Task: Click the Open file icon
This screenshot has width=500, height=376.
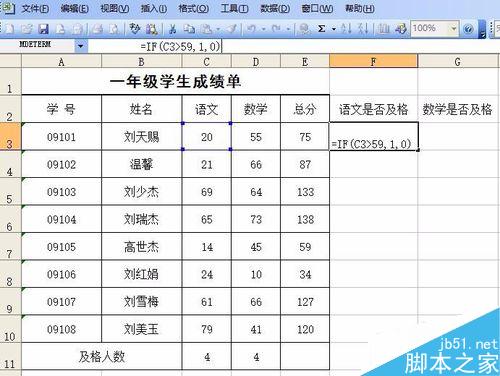Action: (26, 29)
